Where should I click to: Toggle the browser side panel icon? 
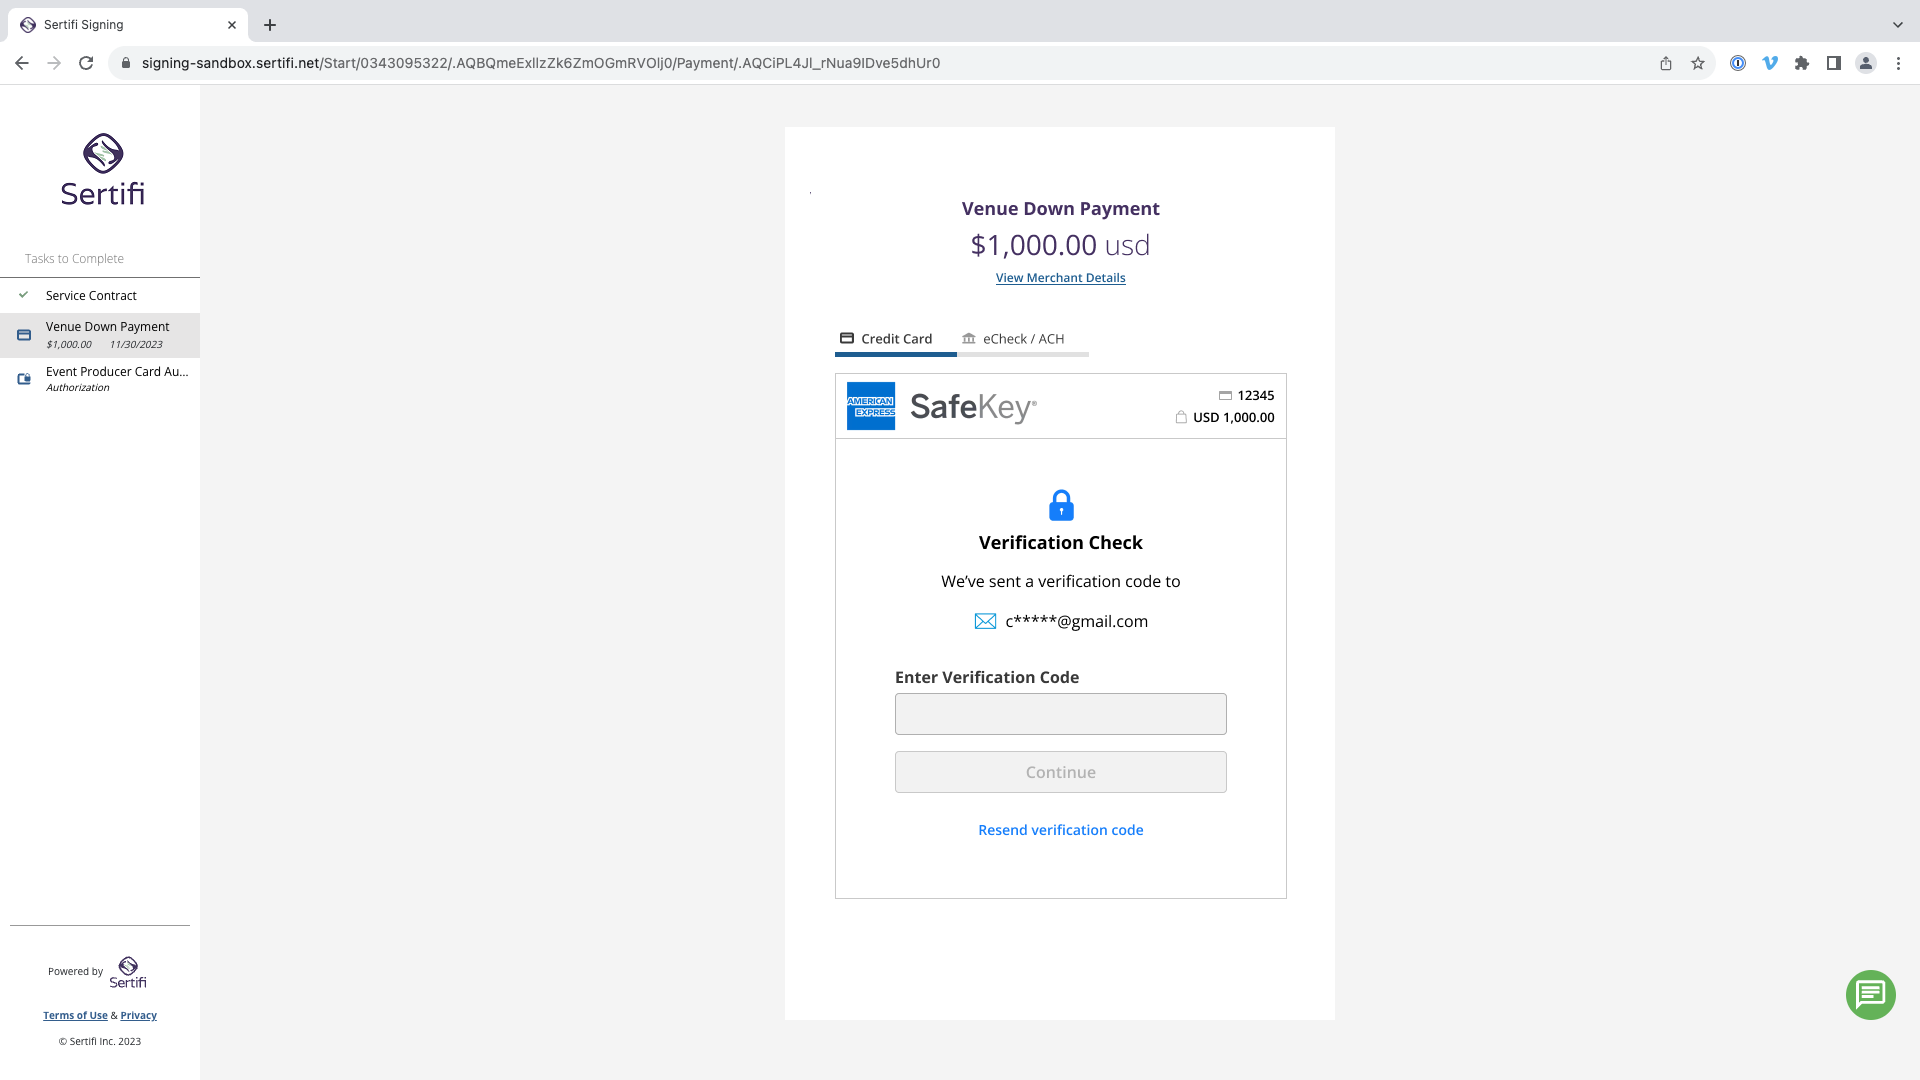[1834, 63]
